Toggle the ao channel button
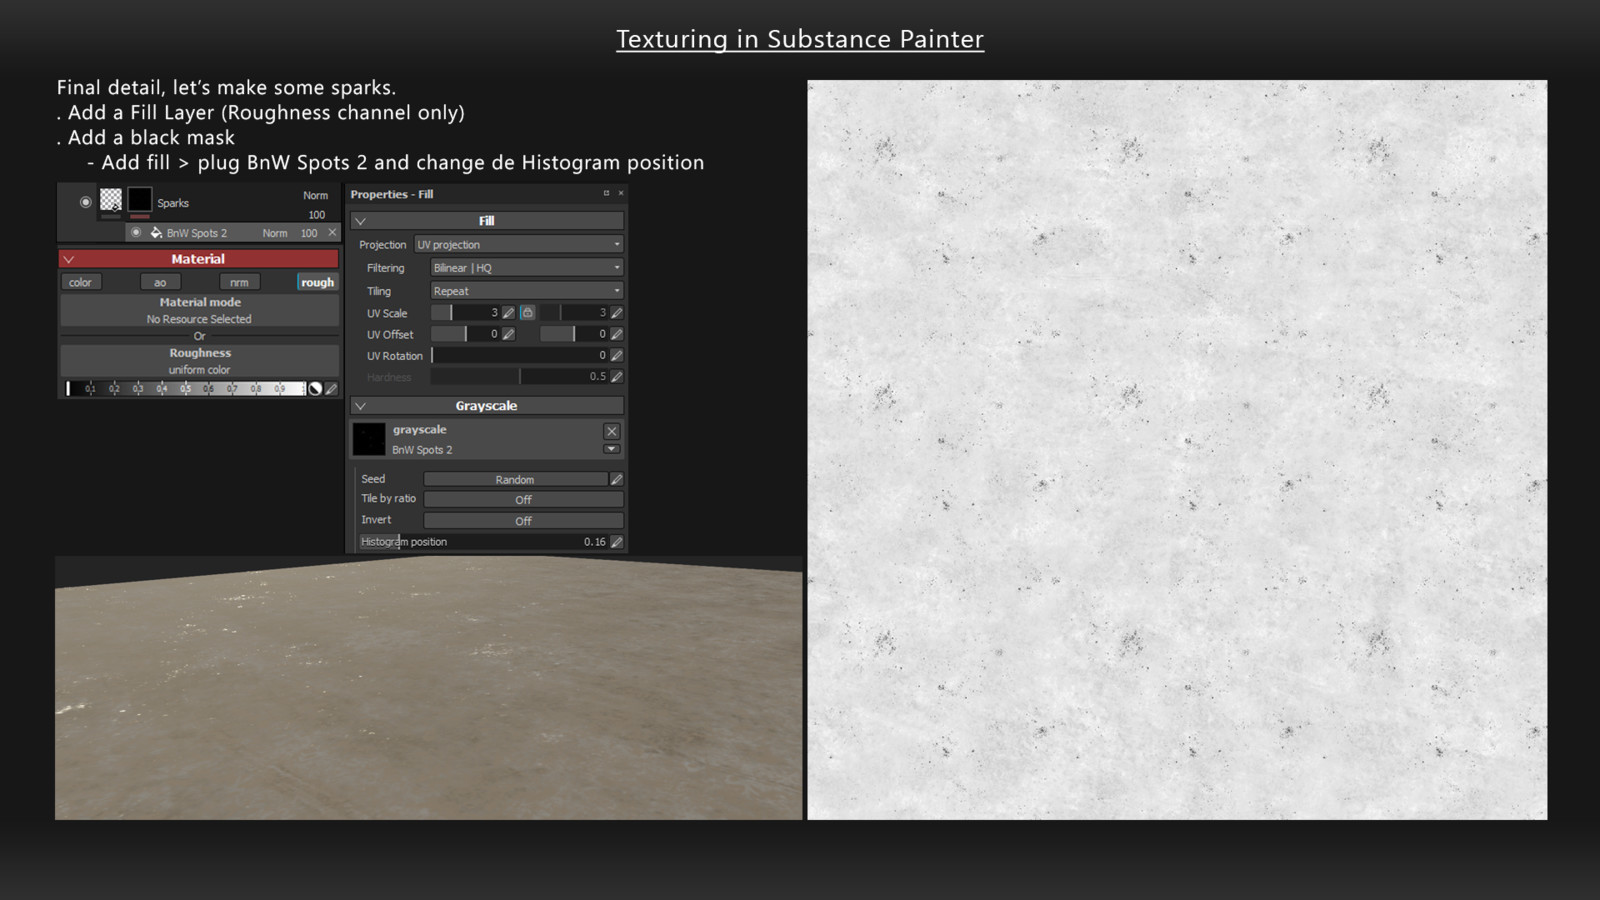Image resolution: width=1600 pixels, height=900 pixels. tap(160, 283)
